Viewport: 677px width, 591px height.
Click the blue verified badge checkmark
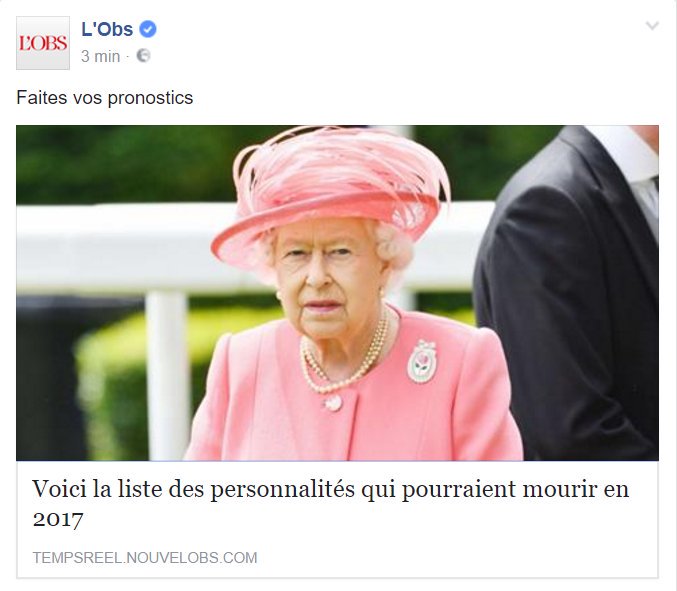(148, 29)
